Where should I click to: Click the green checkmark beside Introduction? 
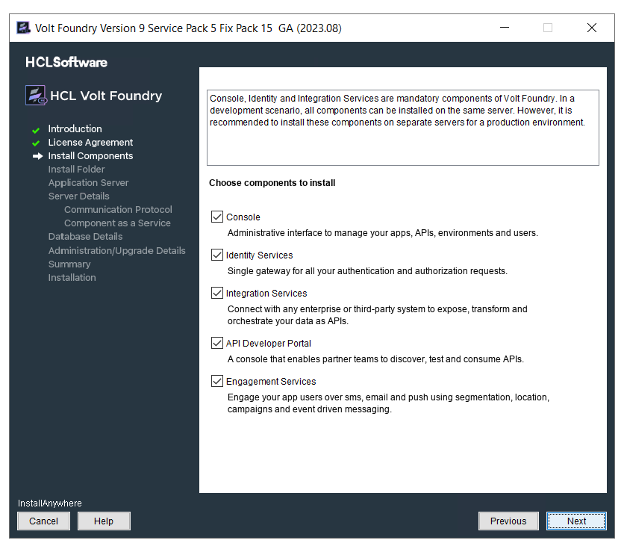pyautogui.click(x=36, y=130)
